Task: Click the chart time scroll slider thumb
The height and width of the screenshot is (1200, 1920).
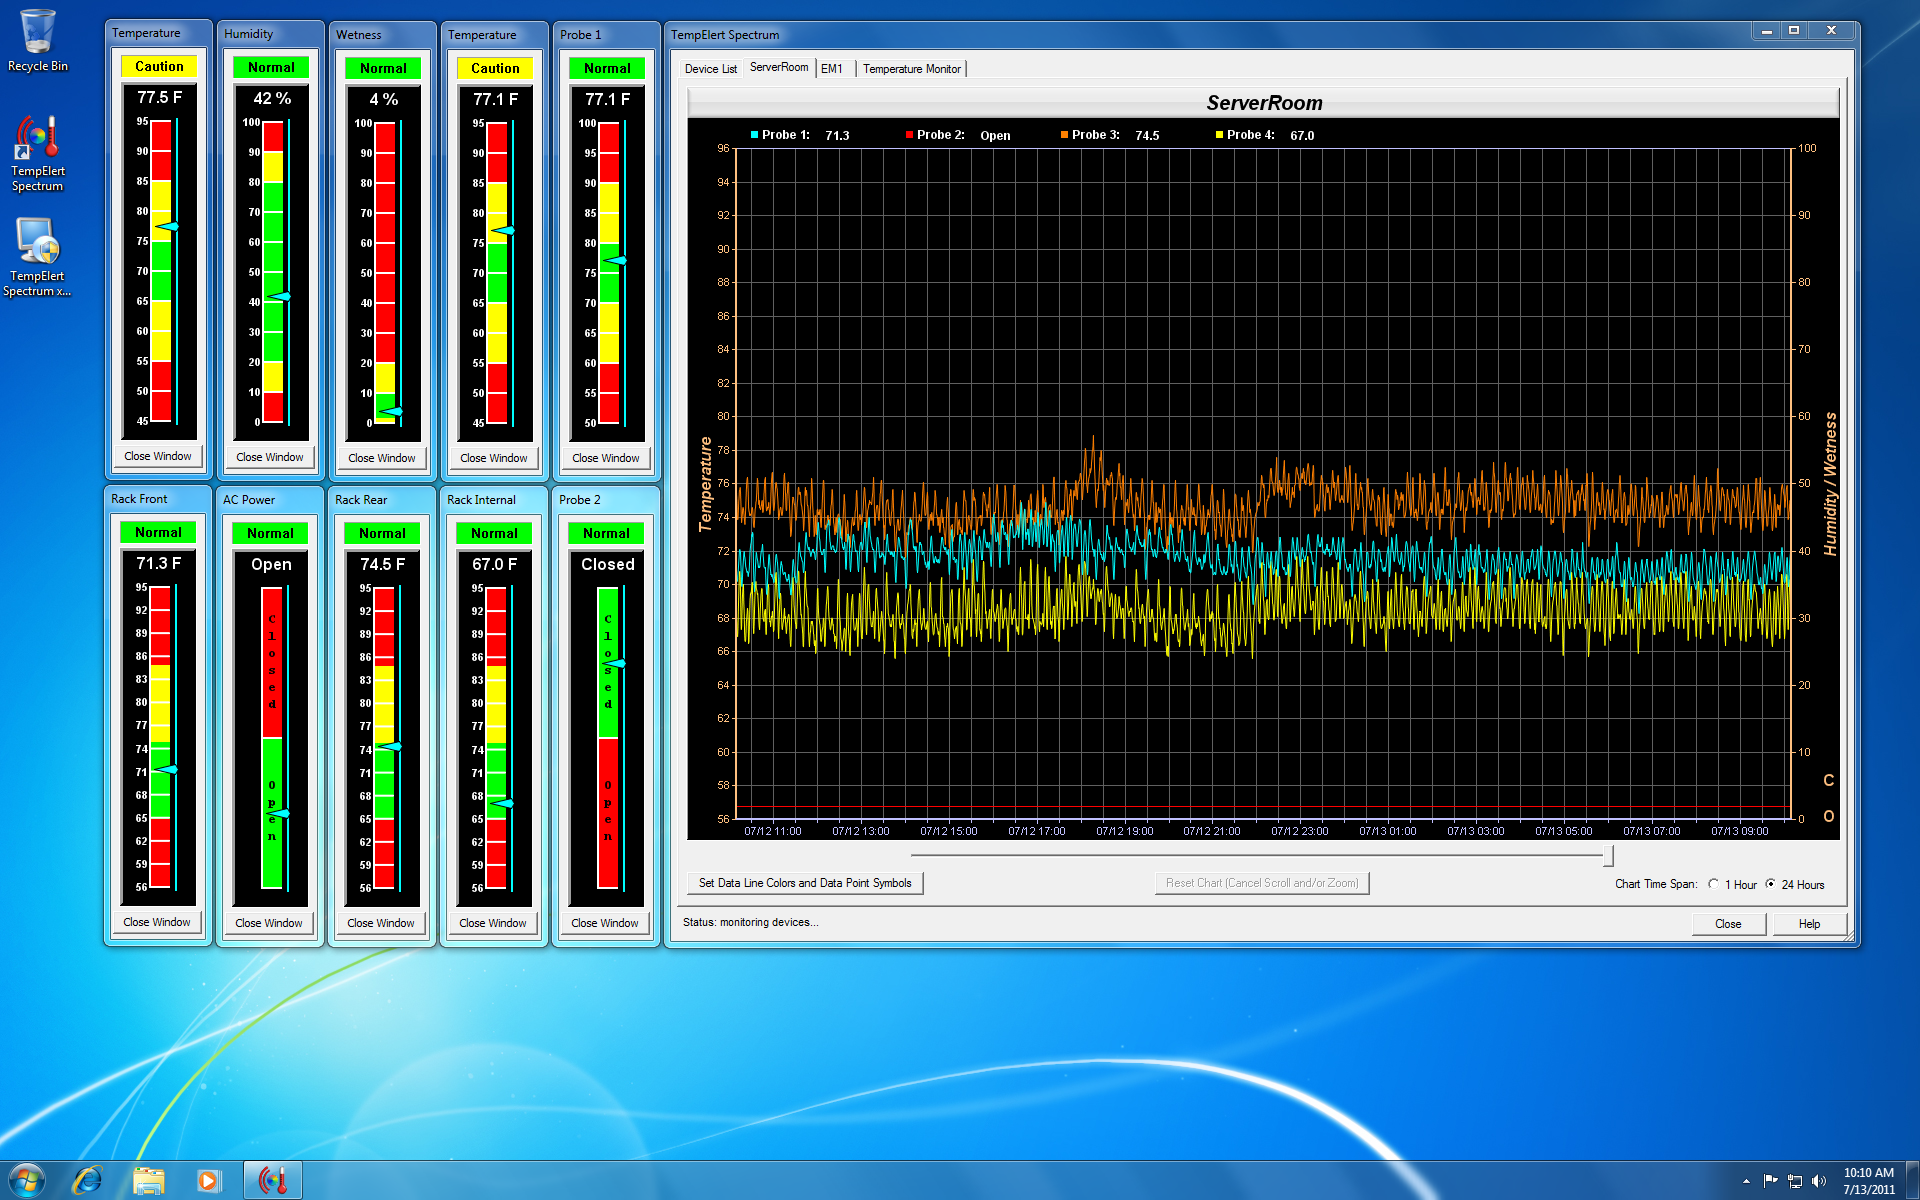Action: [x=1608, y=855]
